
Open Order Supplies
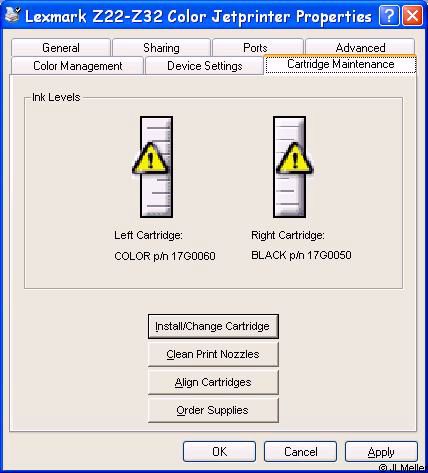213,410
